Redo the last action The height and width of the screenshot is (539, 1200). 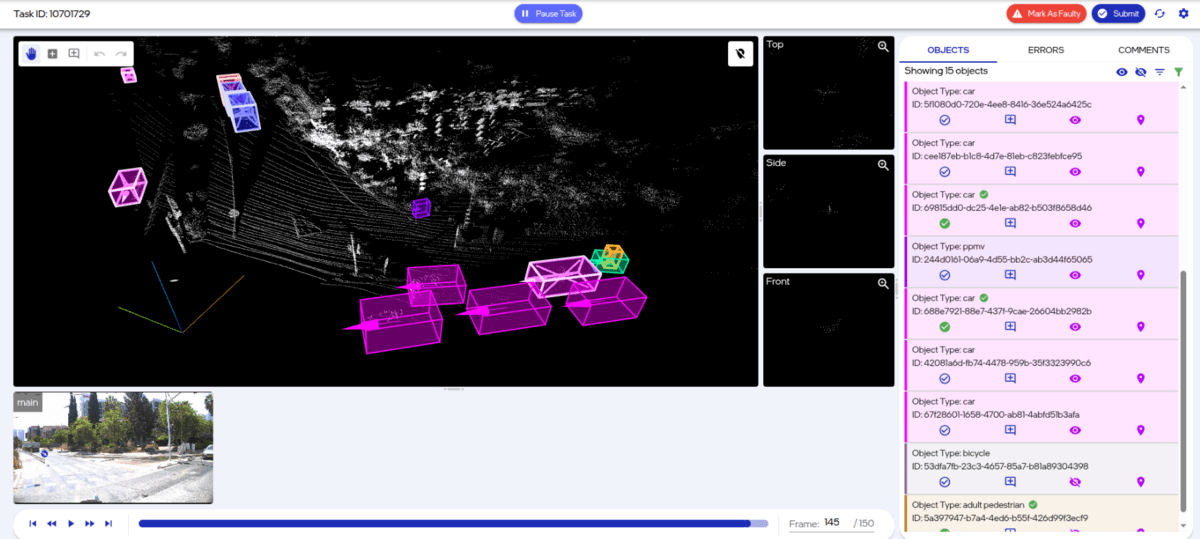121,54
